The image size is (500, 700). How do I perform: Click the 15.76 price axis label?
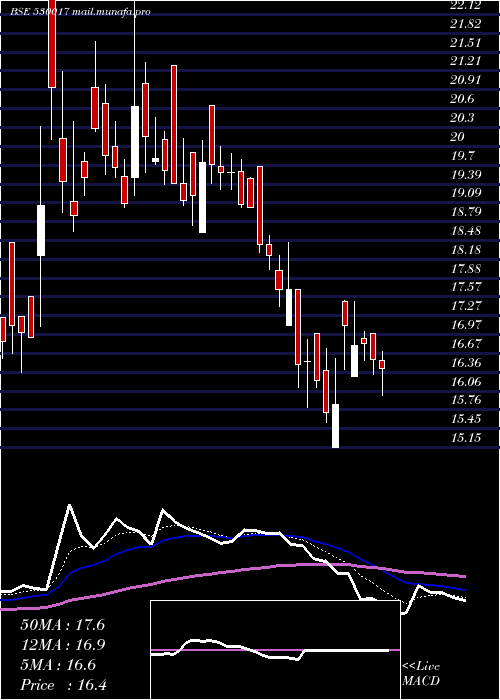point(466,400)
